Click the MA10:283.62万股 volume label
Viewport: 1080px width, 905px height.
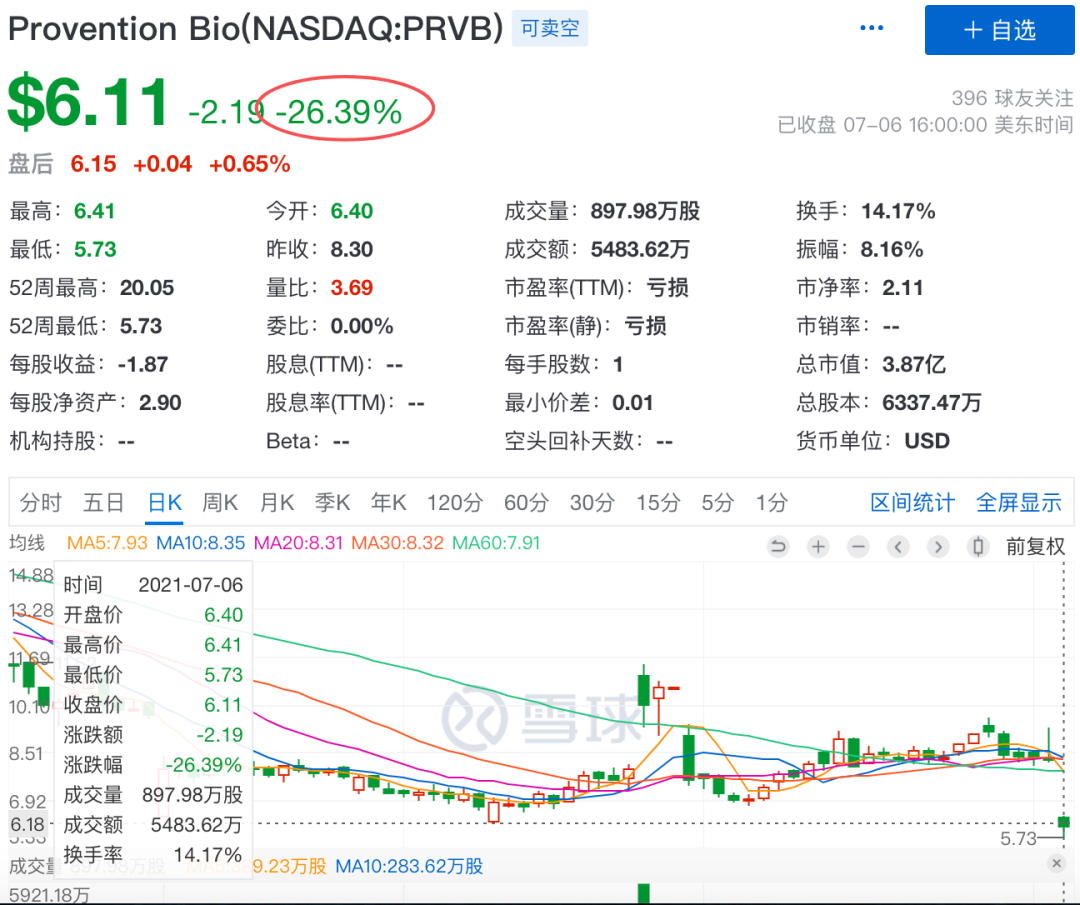coord(409,866)
